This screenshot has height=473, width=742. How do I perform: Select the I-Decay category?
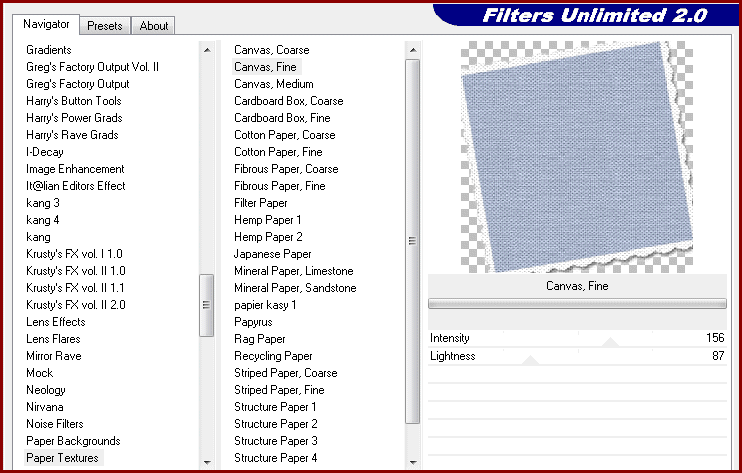click(45, 152)
